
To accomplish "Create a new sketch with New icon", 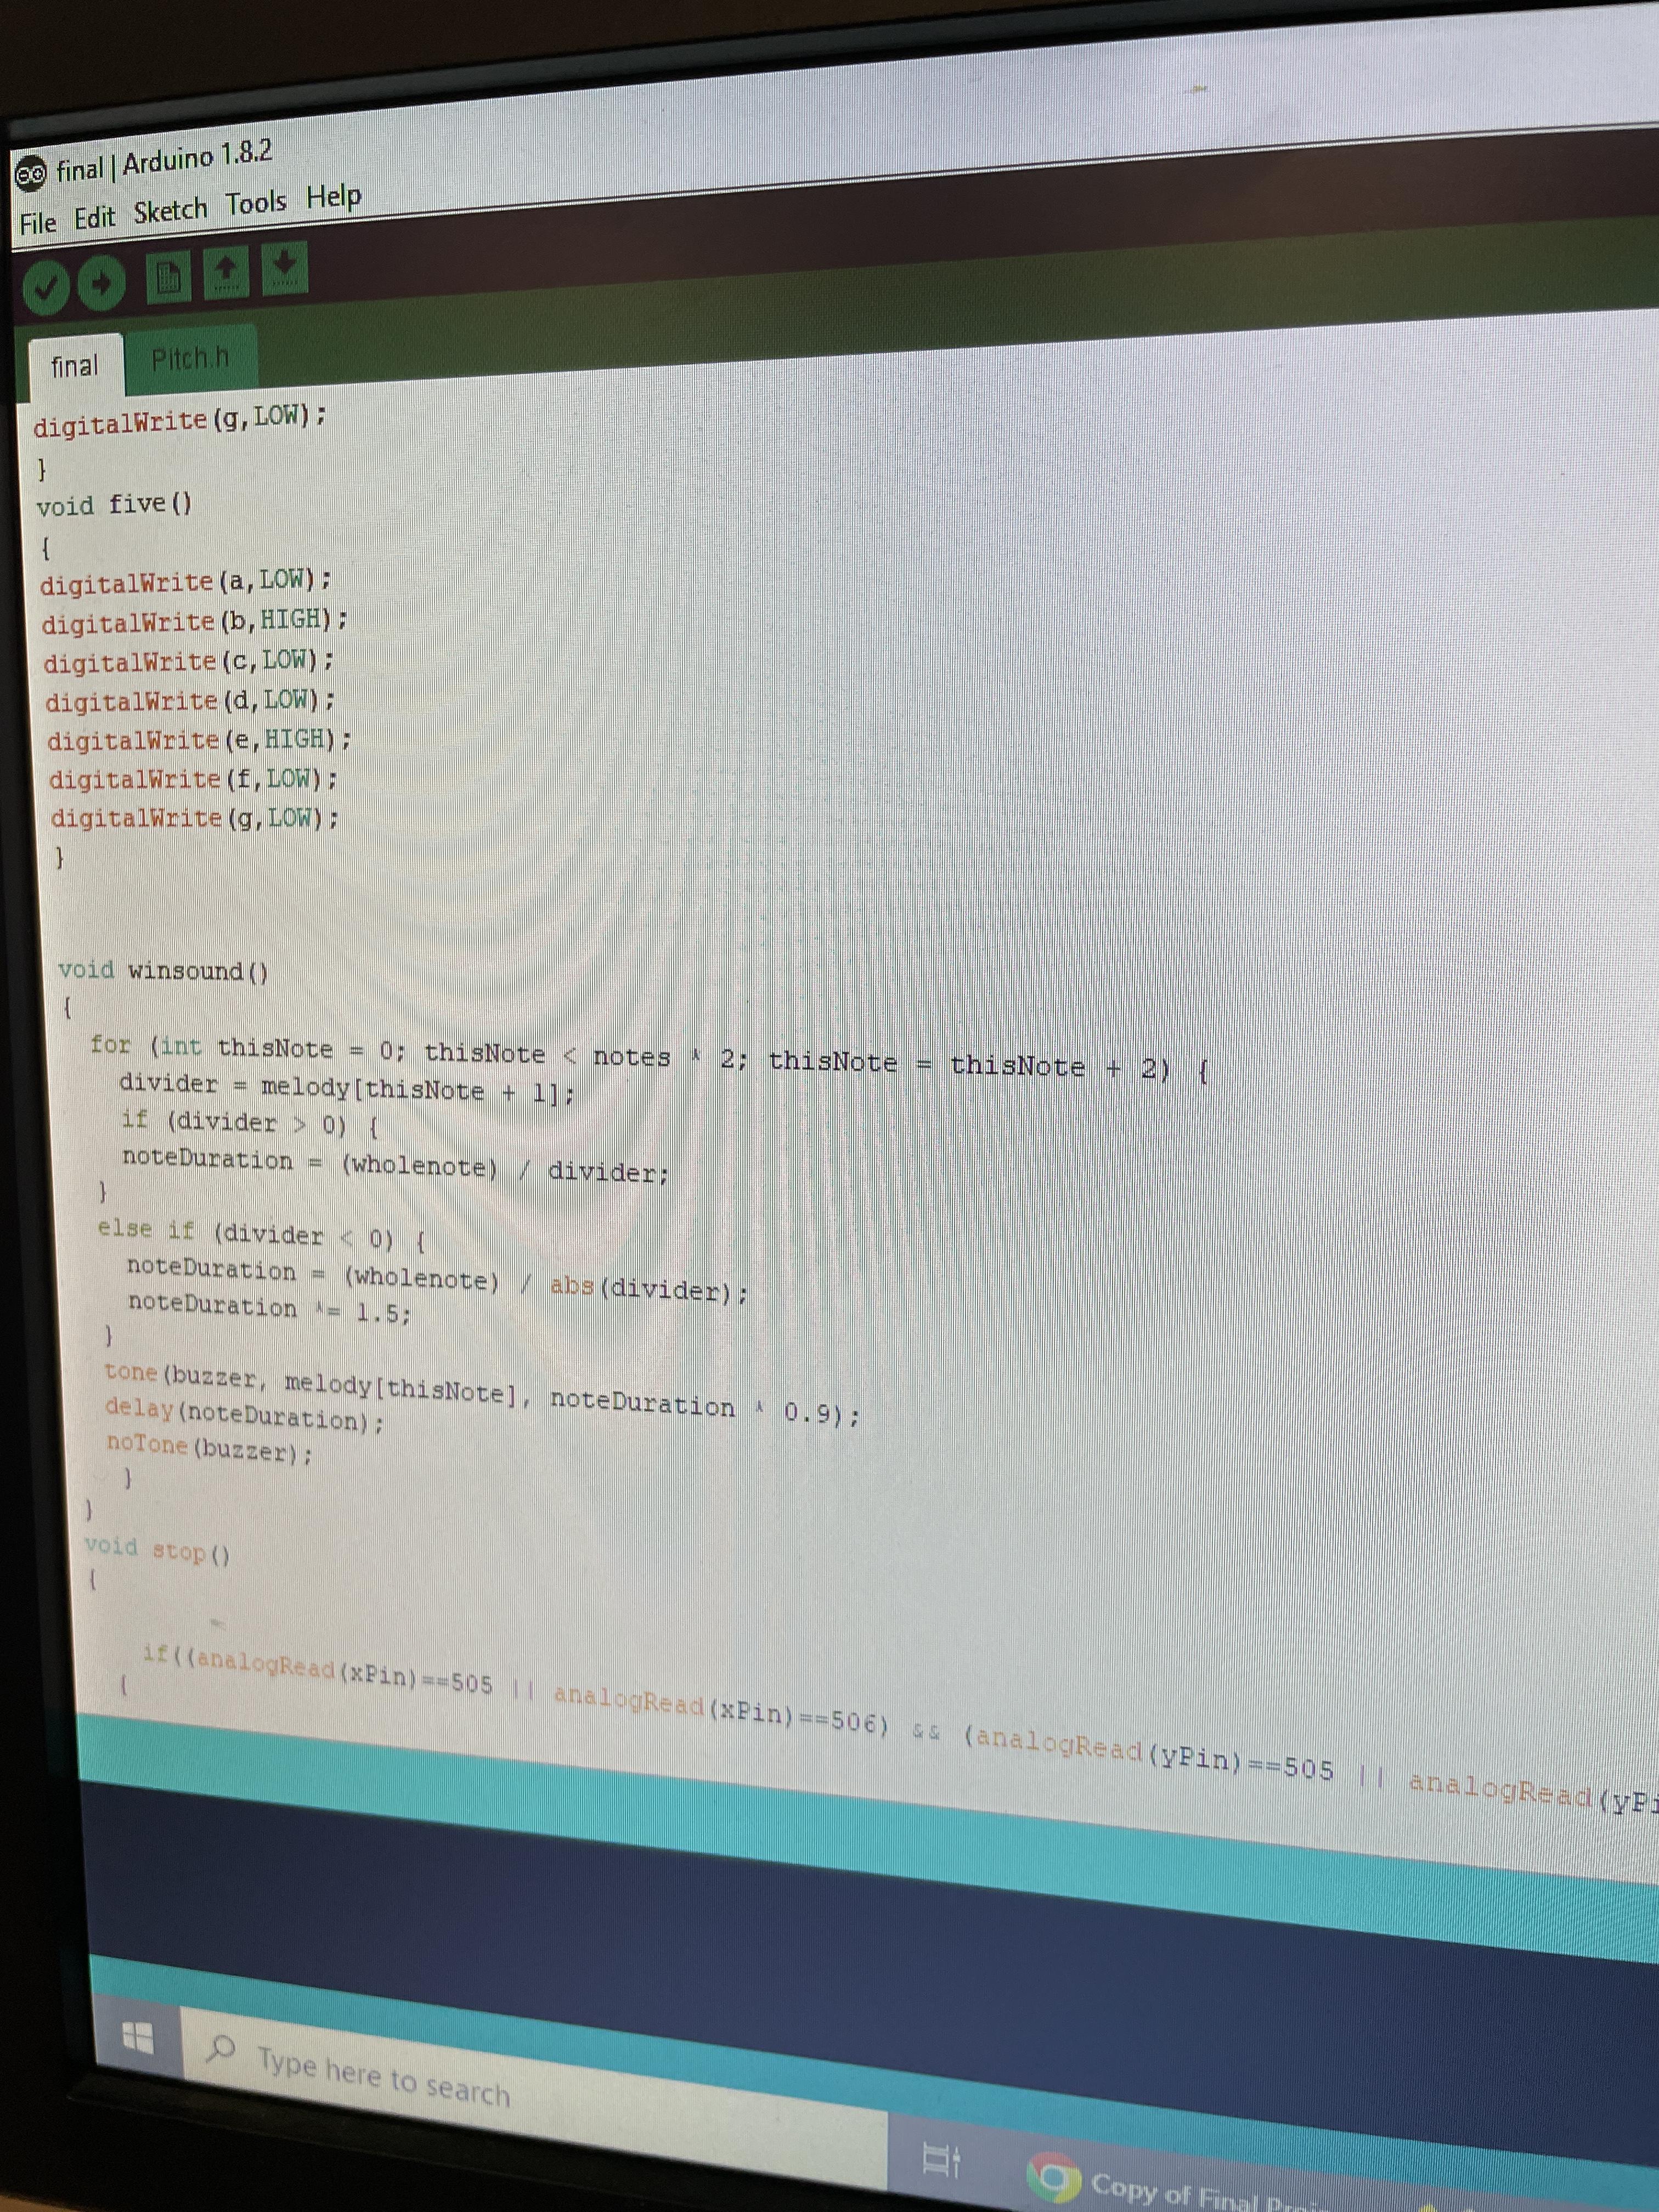I will (x=168, y=277).
